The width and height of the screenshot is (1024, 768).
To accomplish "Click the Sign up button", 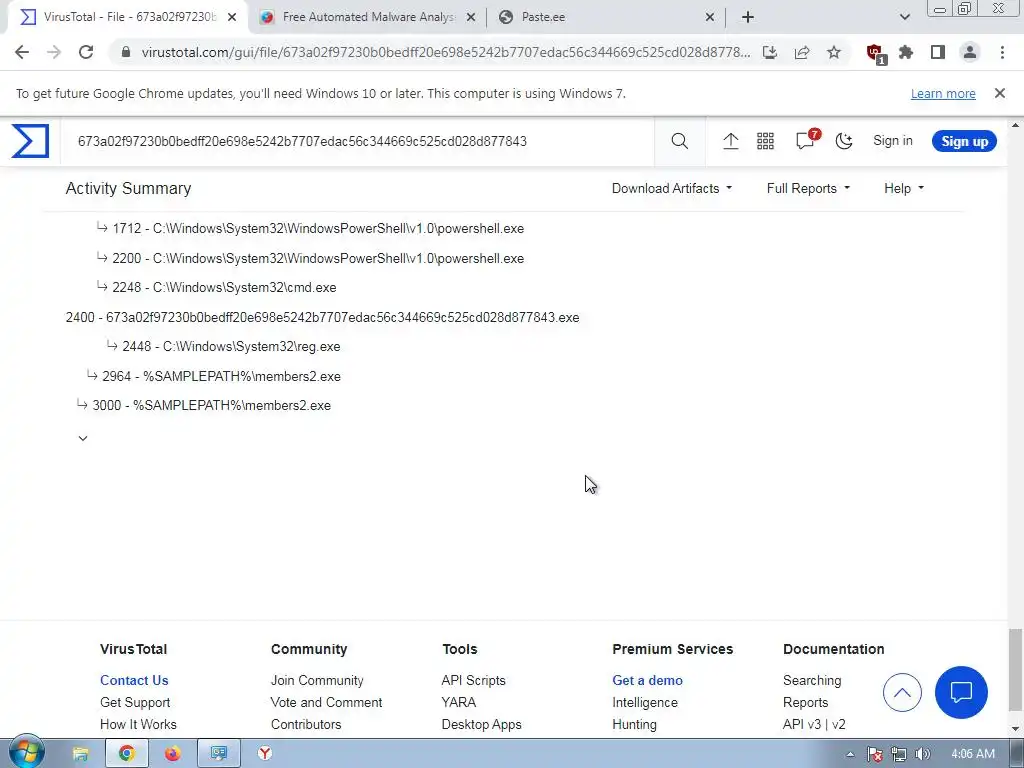I will tap(964, 141).
